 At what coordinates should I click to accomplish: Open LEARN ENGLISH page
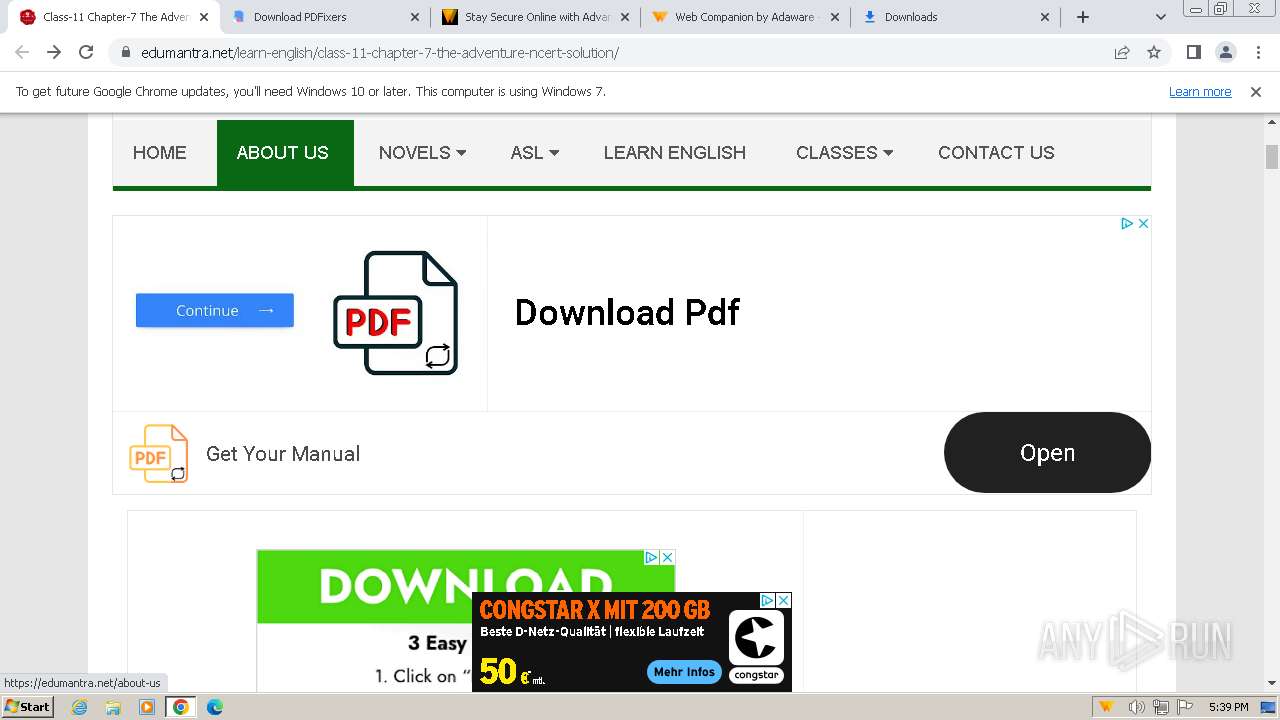pyautogui.click(x=675, y=153)
